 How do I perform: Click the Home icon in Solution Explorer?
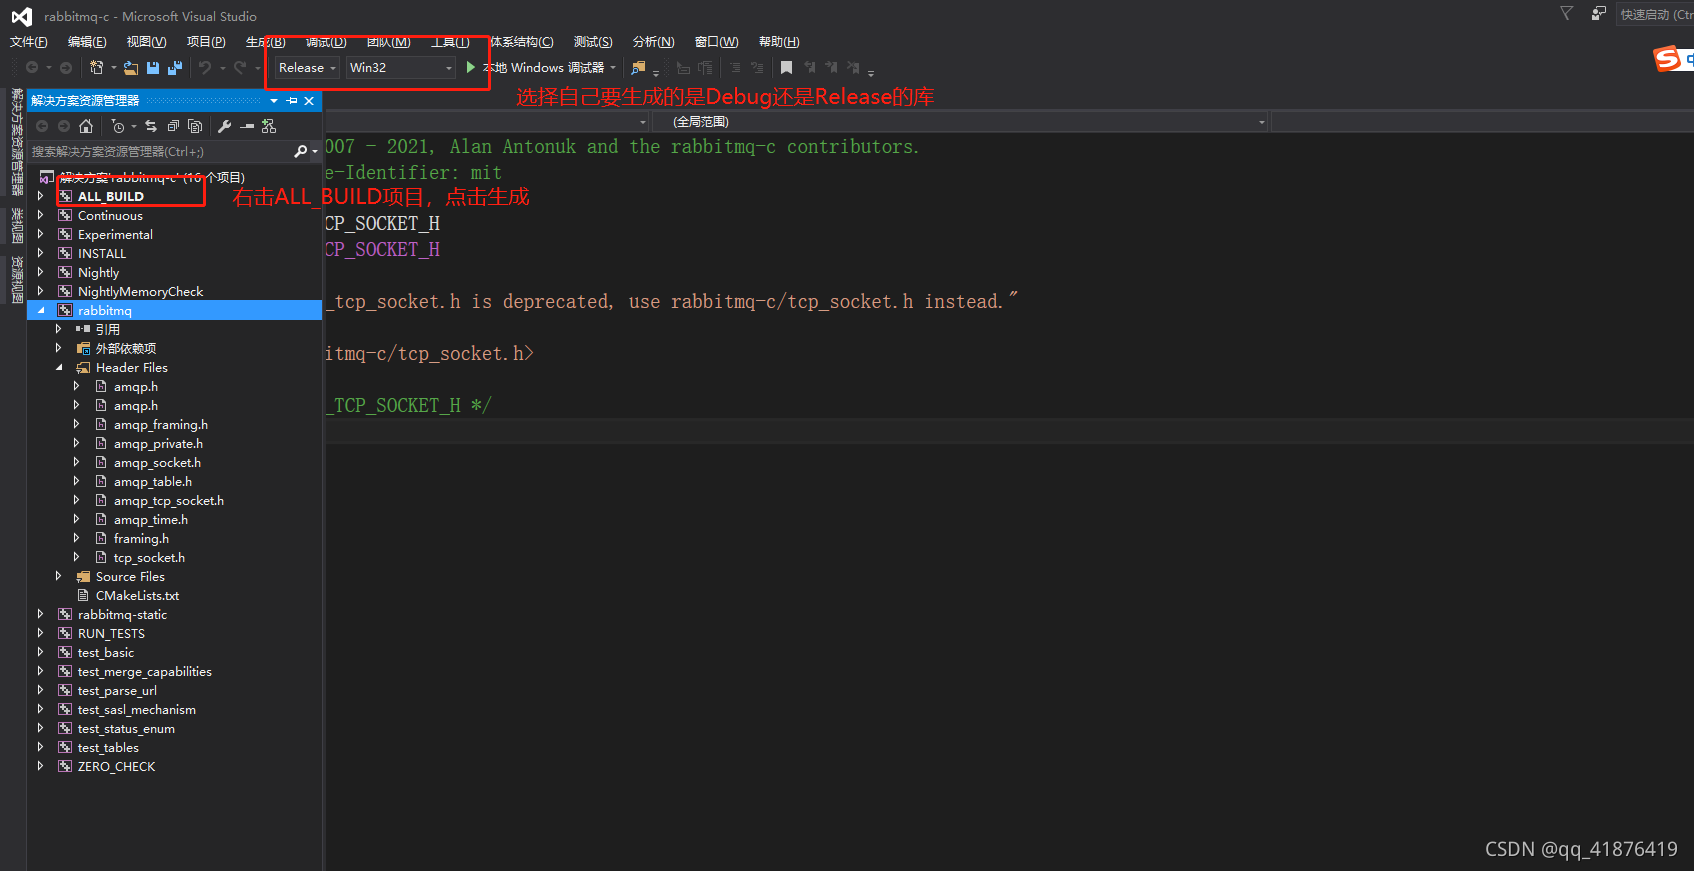point(86,126)
